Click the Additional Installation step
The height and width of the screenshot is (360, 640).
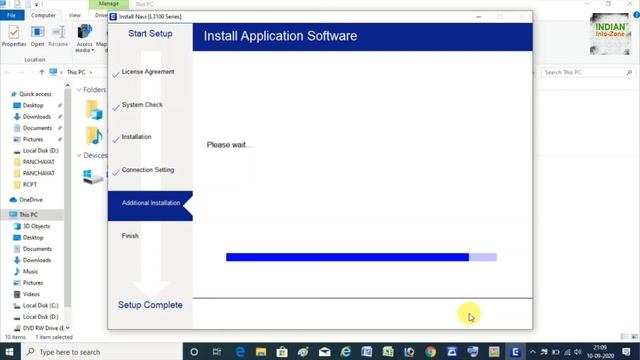click(150, 206)
